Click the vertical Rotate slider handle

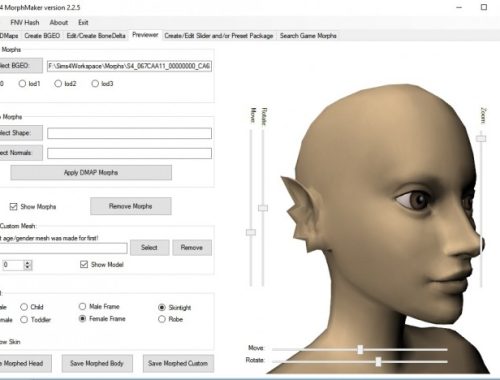click(263, 208)
